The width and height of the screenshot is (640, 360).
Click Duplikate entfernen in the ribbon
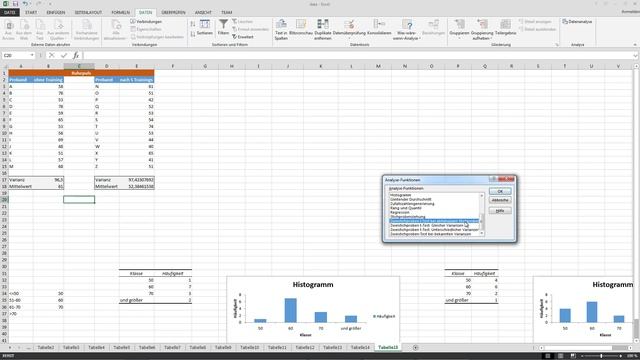[322, 29]
